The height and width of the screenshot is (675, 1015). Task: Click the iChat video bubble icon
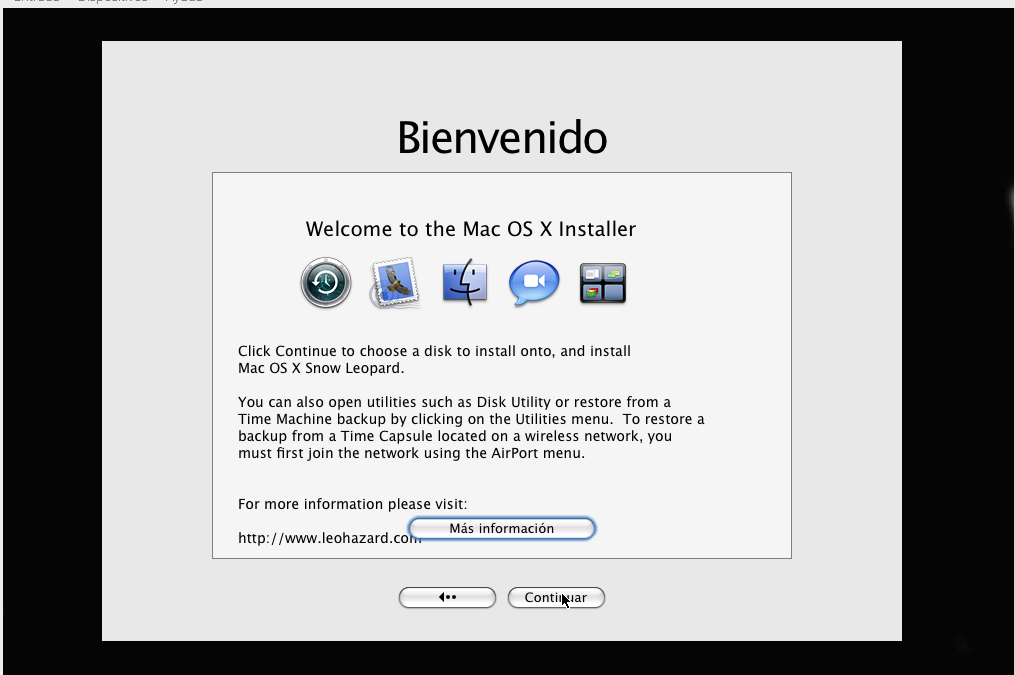coord(534,283)
